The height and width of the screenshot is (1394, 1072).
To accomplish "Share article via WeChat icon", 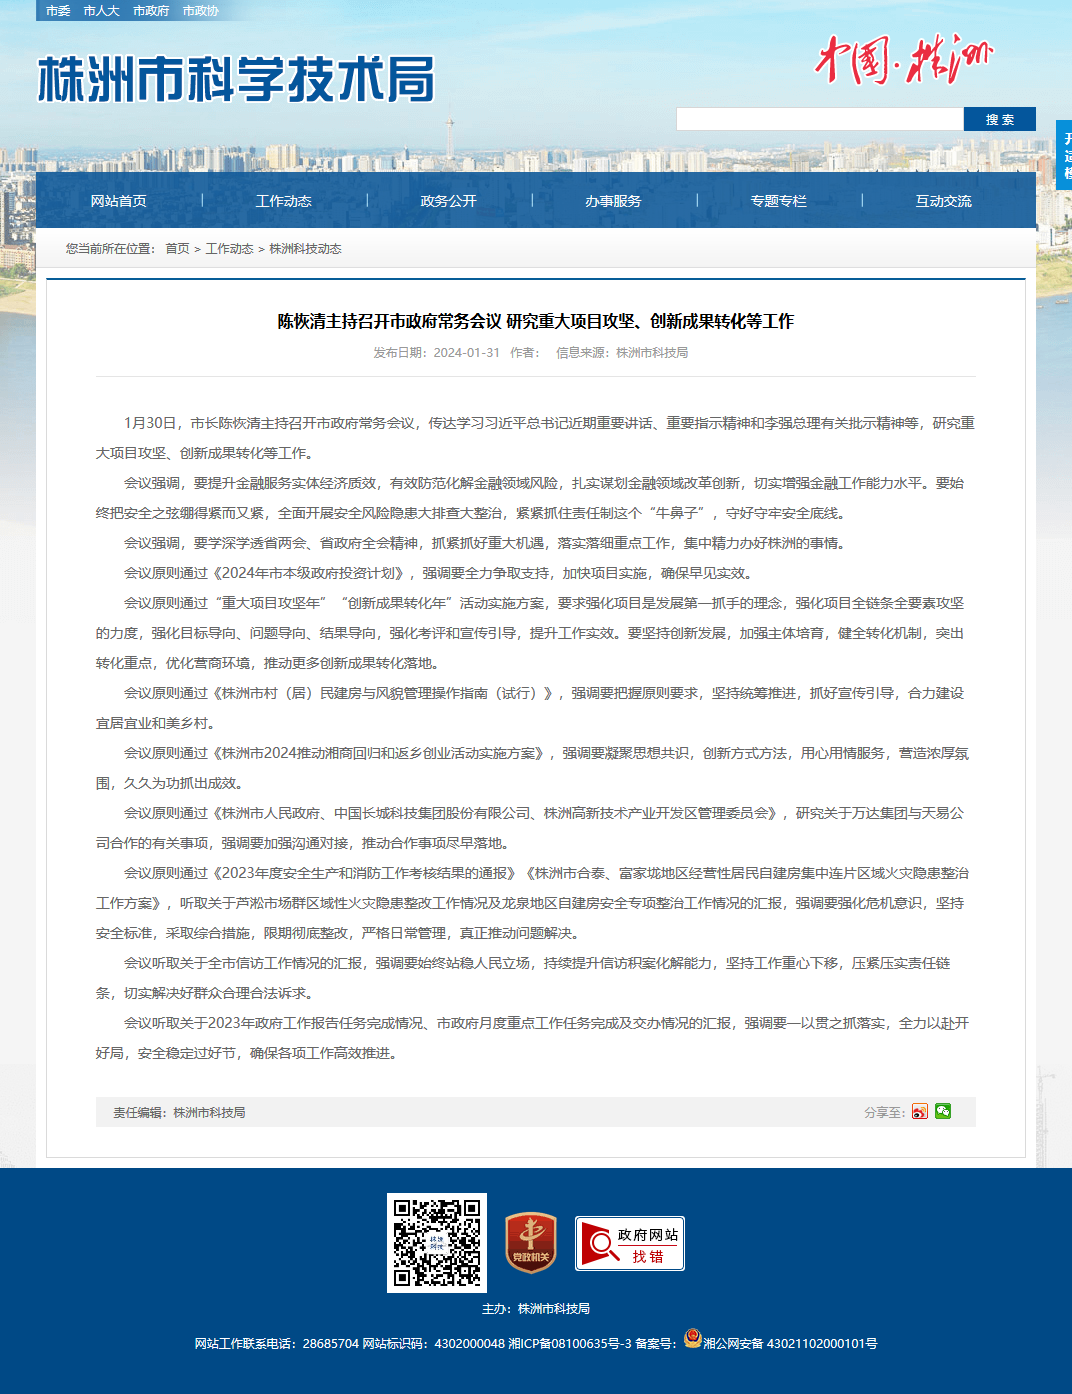I will [943, 1111].
